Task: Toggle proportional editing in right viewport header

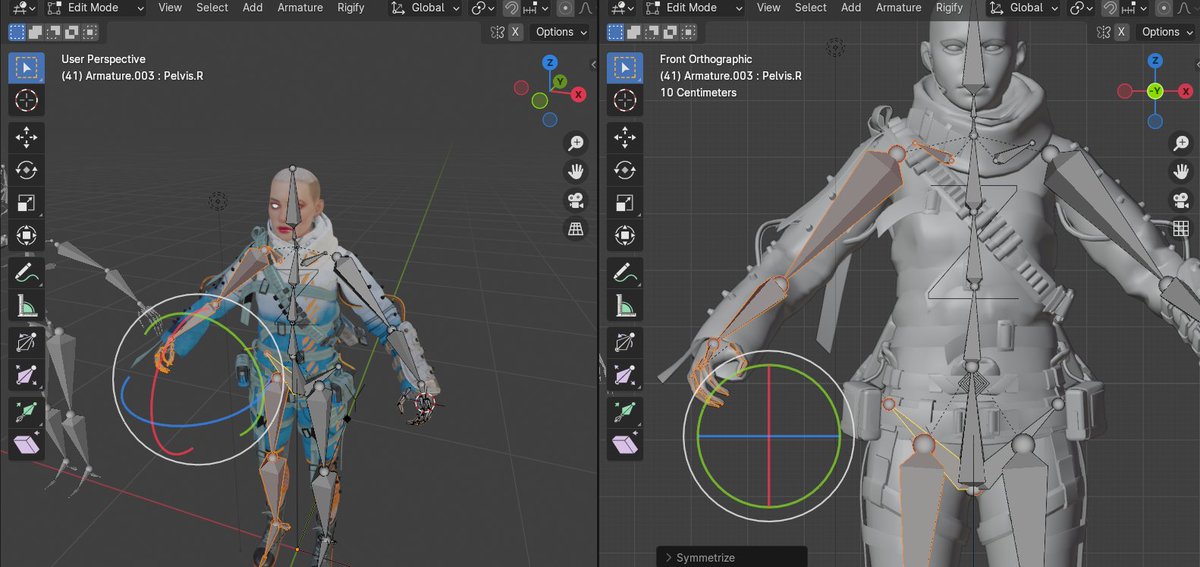Action: click(1166, 8)
